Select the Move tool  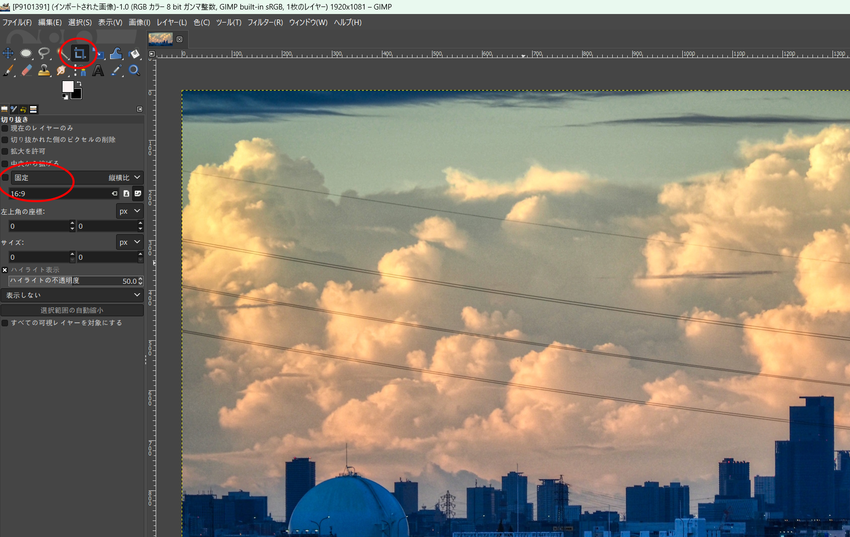click(x=8, y=53)
